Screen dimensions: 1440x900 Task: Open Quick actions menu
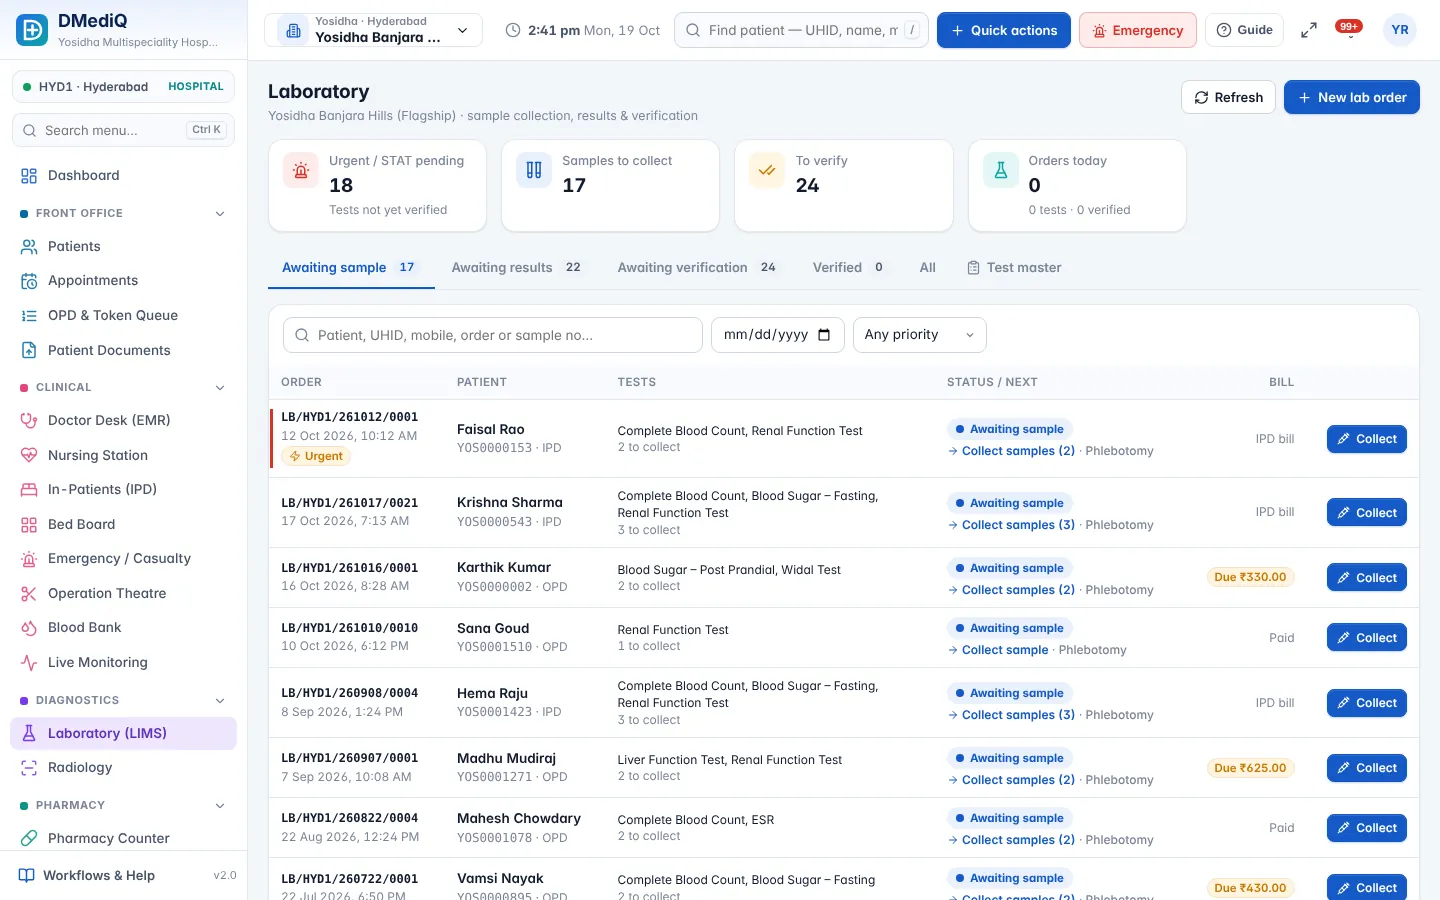tap(1004, 30)
